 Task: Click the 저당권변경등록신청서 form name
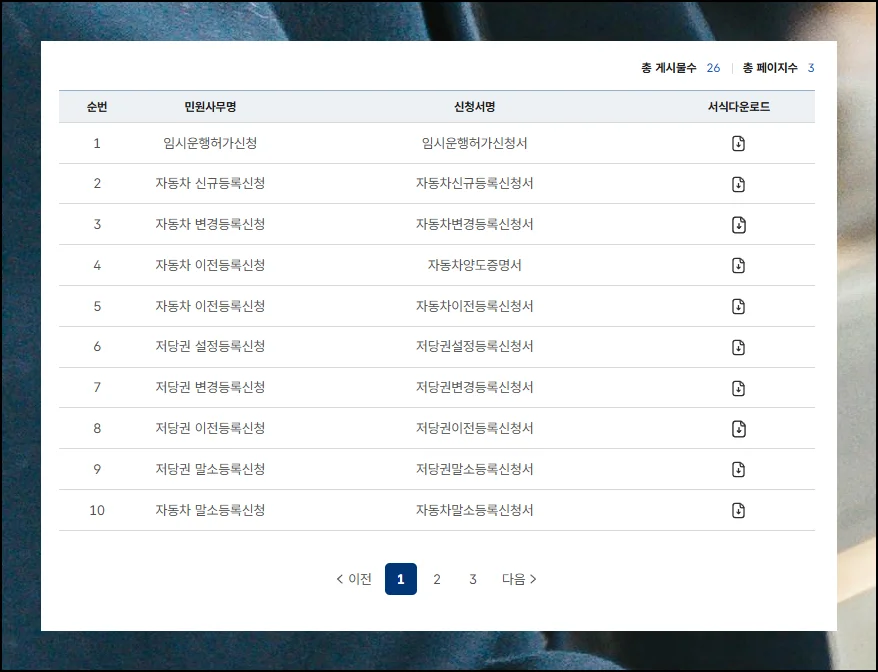click(474, 387)
